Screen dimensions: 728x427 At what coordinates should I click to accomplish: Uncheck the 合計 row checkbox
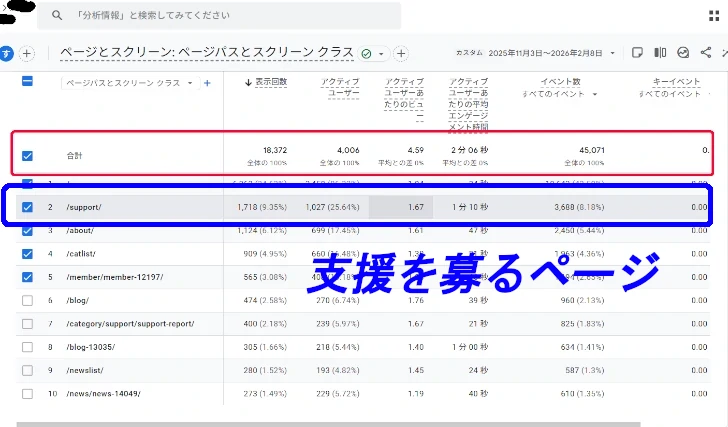click(x=27, y=156)
